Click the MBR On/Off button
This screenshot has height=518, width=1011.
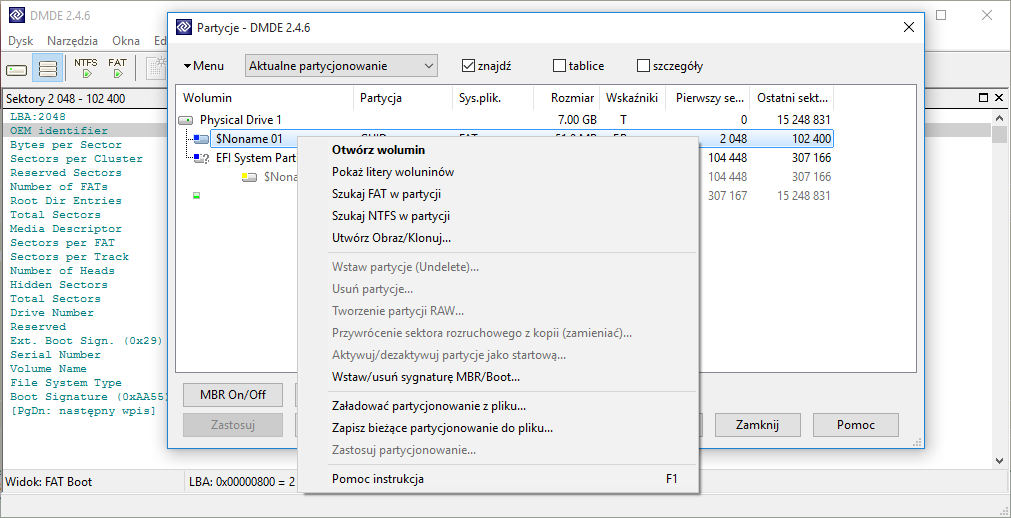pos(233,395)
